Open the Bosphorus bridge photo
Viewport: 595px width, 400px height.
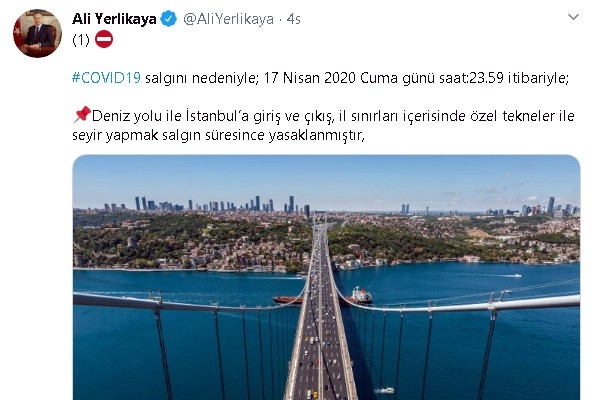(x=326, y=277)
